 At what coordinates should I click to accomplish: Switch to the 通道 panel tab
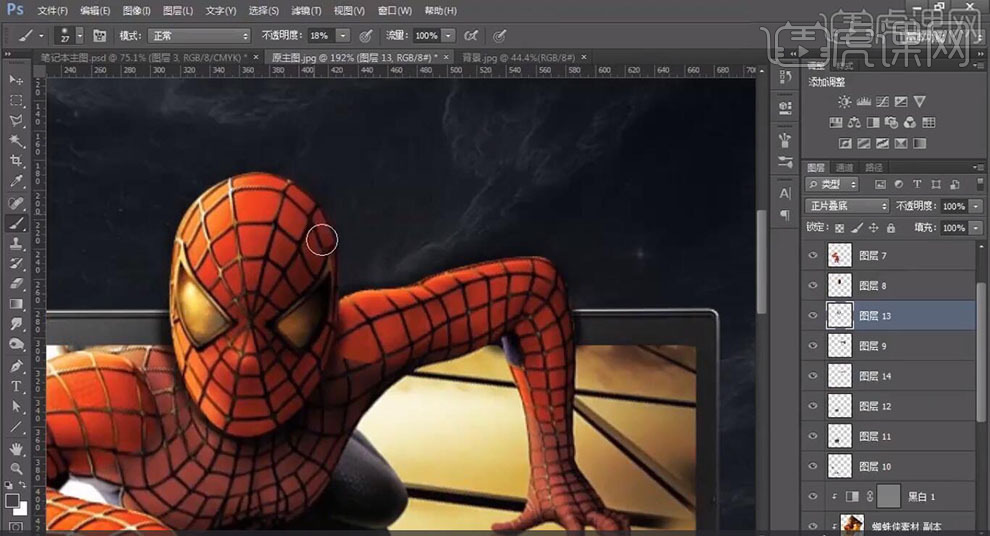pyautogui.click(x=845, y=167)
